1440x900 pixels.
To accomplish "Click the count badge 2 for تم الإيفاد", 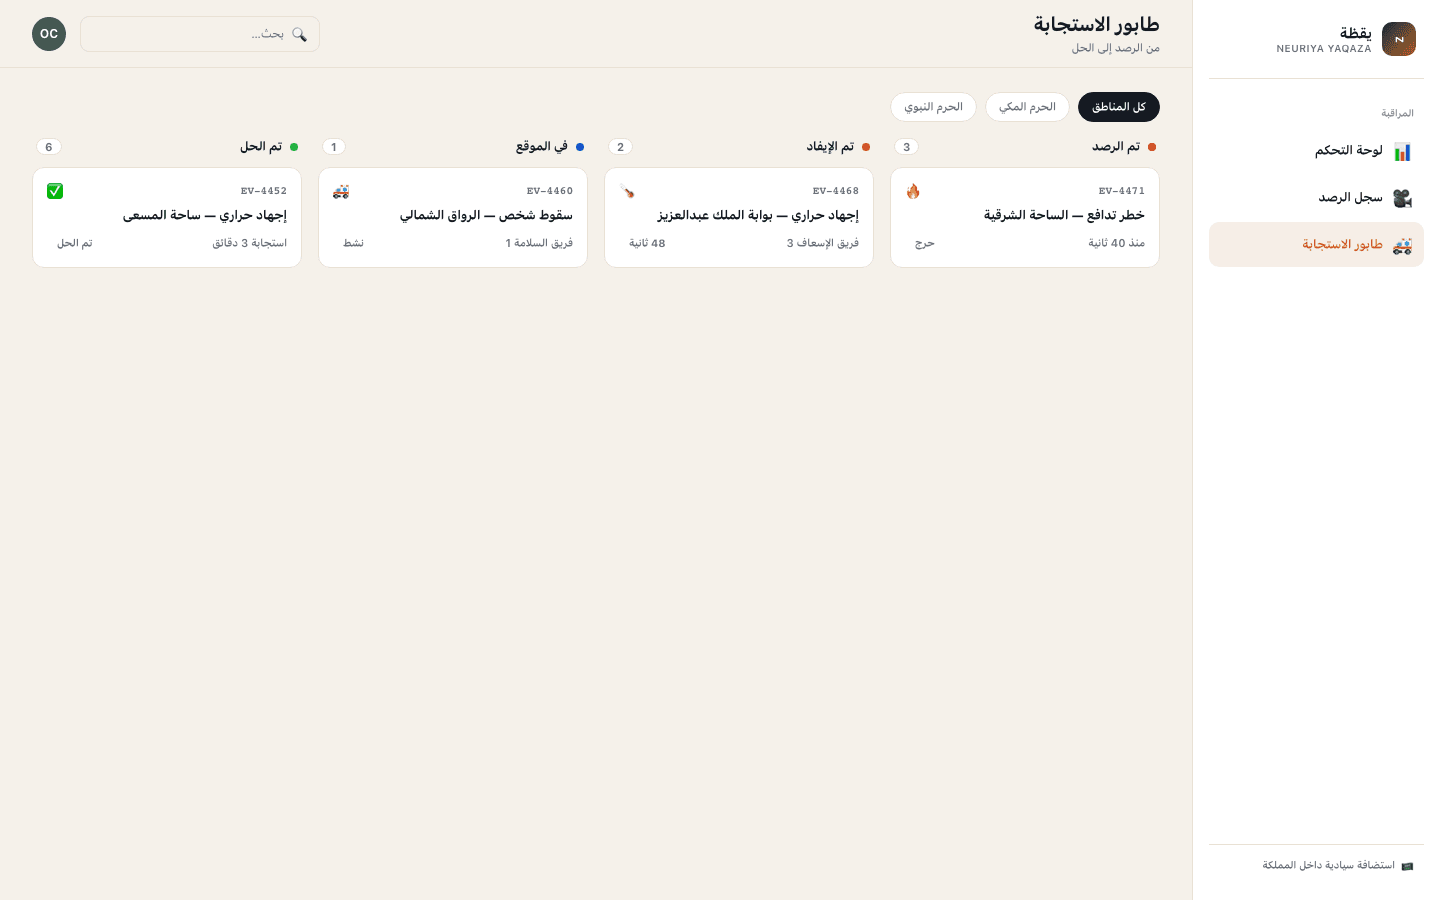I will coord(620,147).
